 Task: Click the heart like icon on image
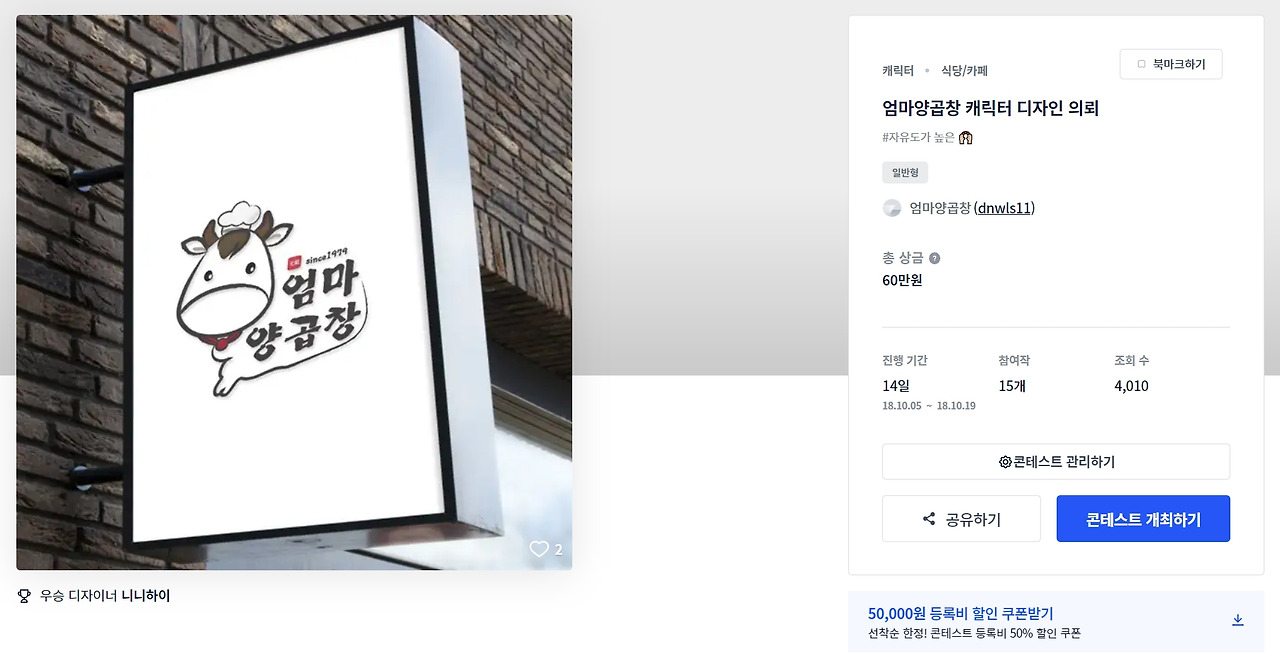[x=539, y=549]
